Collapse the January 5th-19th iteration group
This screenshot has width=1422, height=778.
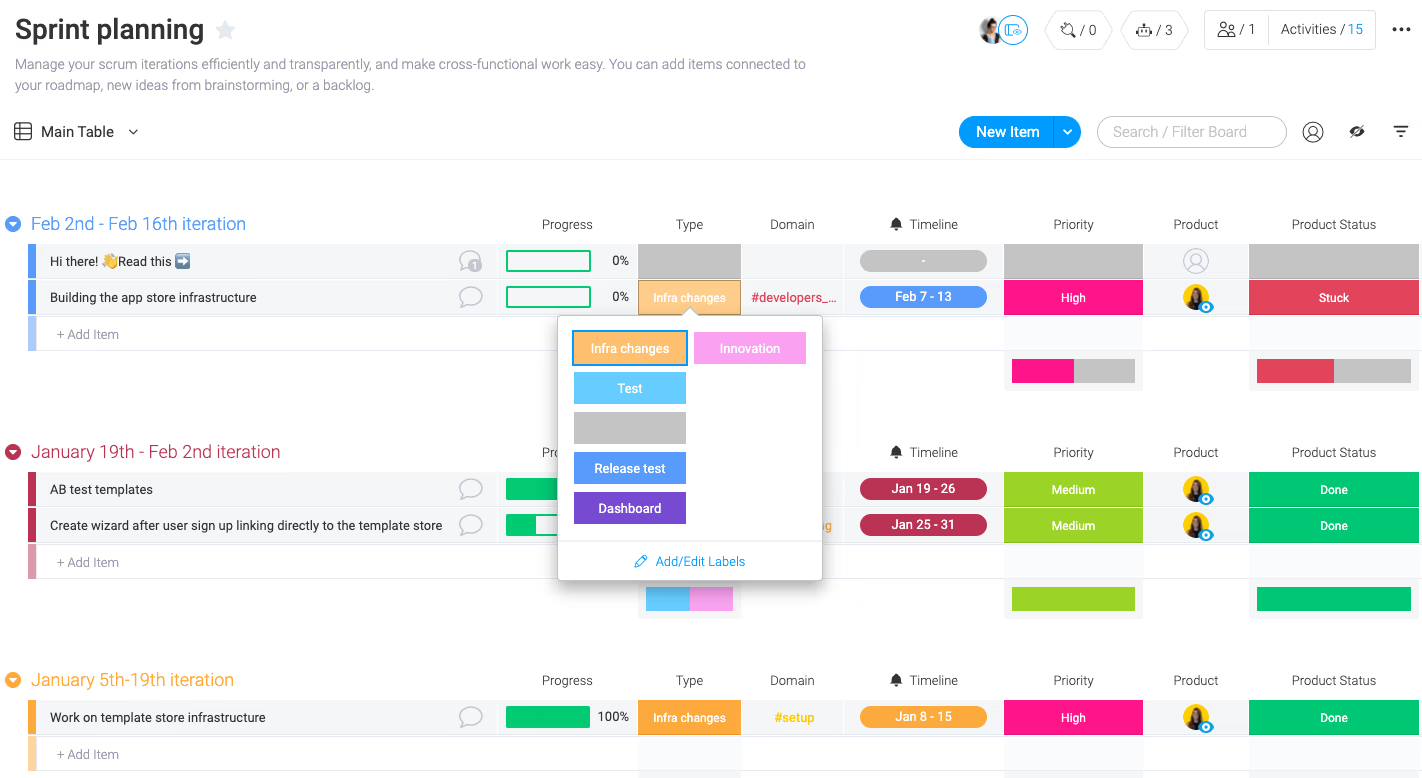click(x=13, y=680)
